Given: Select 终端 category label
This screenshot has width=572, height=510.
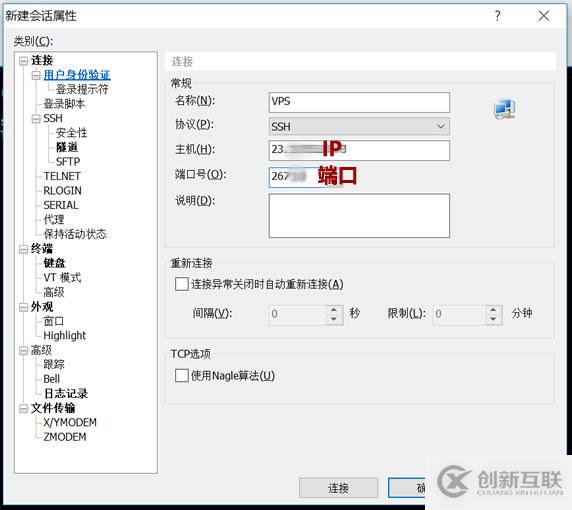Looking at the screenshot, I should pos(42,249).
